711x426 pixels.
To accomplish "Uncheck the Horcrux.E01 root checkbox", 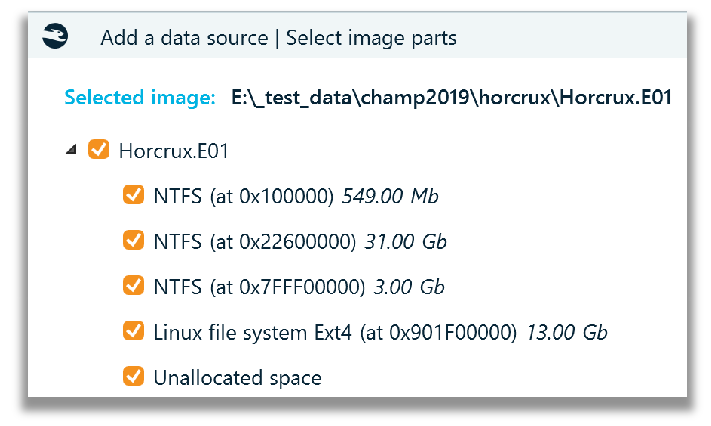I will tap(98, 149).
